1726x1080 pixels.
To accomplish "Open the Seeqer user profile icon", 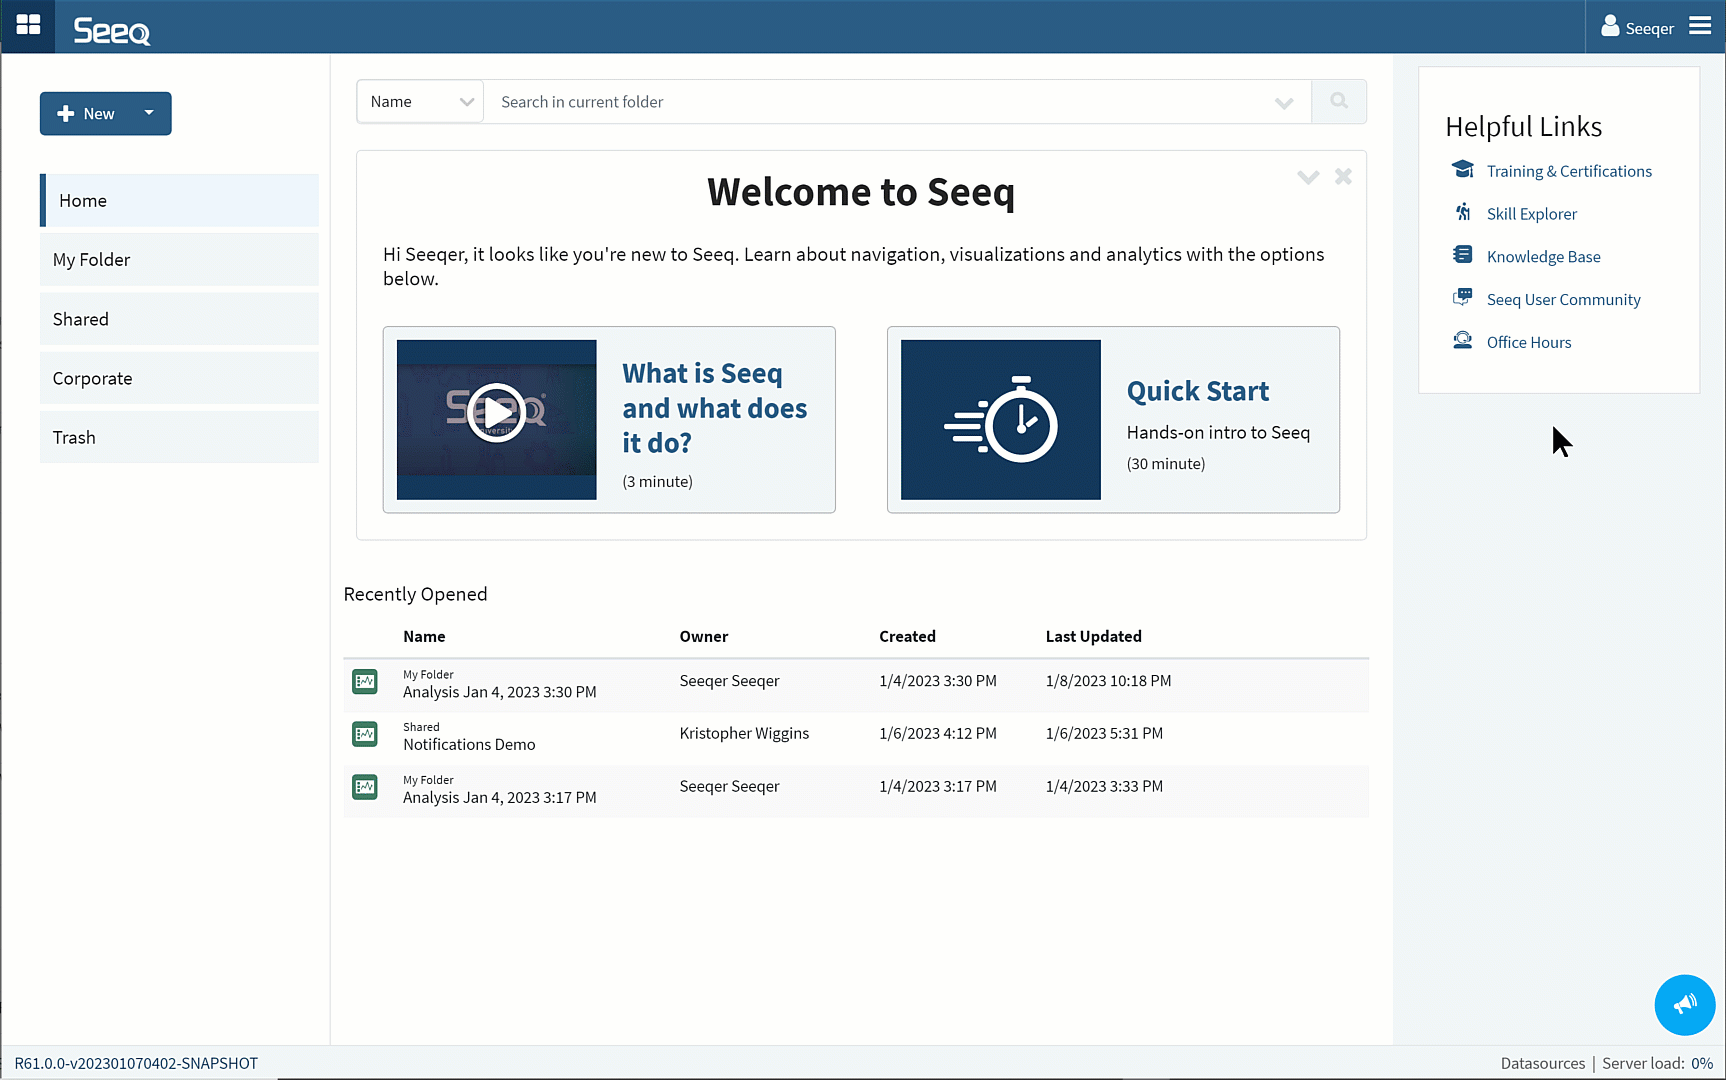I will (1609, 26).
